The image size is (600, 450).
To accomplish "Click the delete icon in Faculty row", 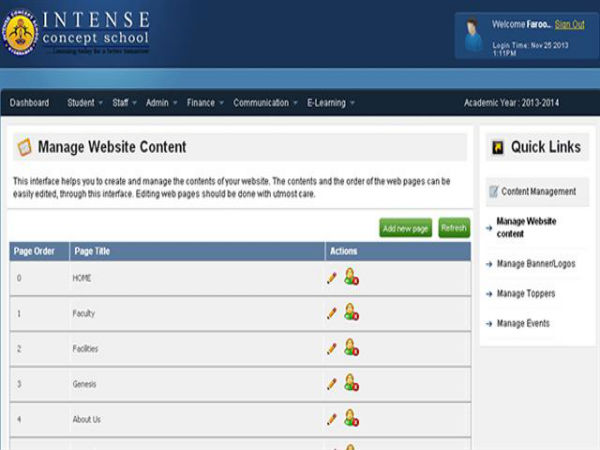I will (x=351, y=312).
